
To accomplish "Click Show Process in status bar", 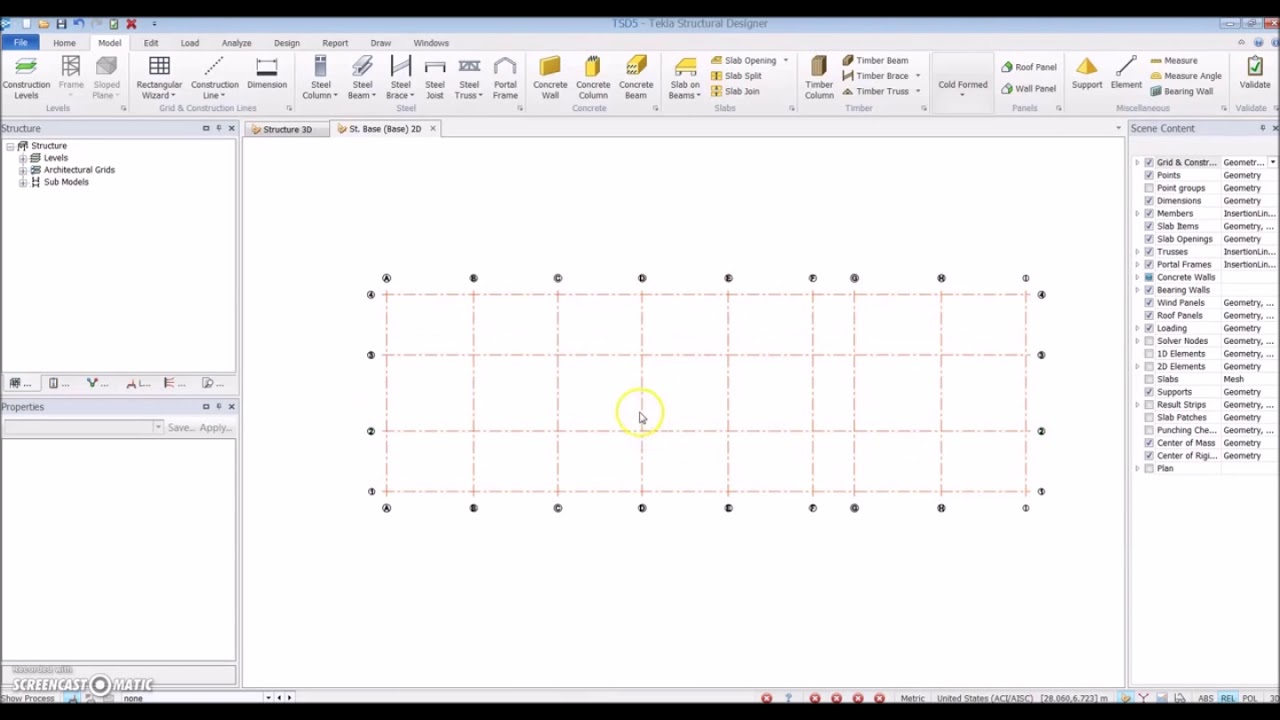I will click(x=27, y=698).
